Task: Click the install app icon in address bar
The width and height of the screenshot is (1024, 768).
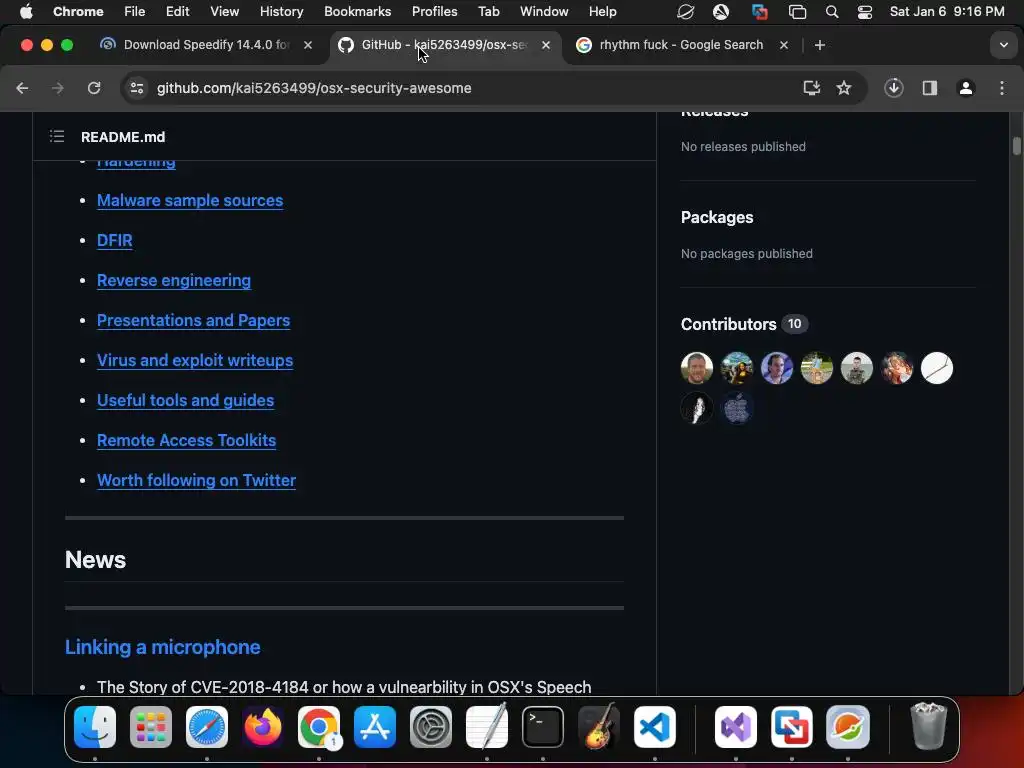Action: click(x=811, y=88)
